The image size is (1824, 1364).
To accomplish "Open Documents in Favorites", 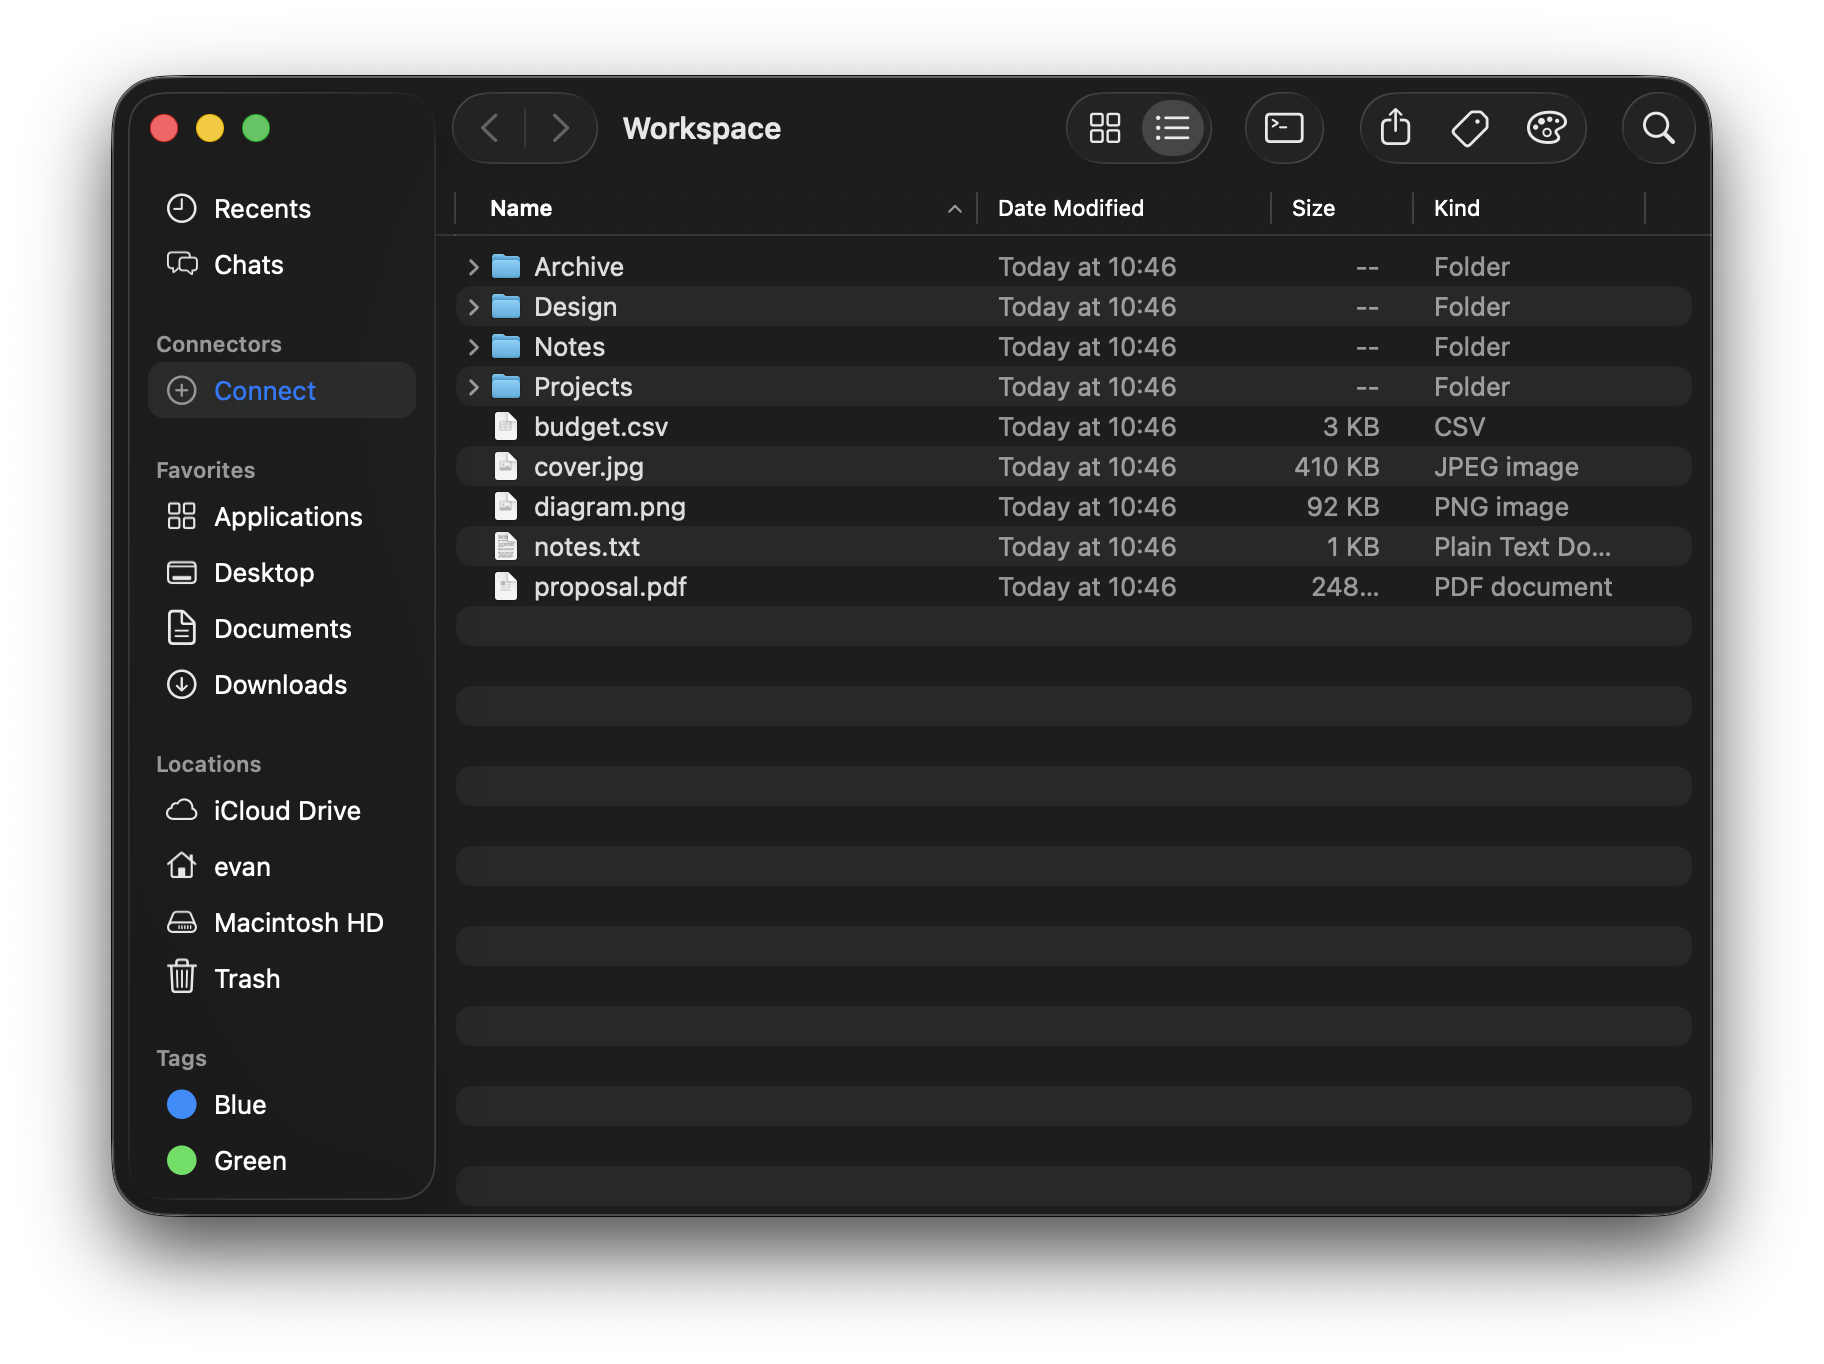I will tap(281, 629).
